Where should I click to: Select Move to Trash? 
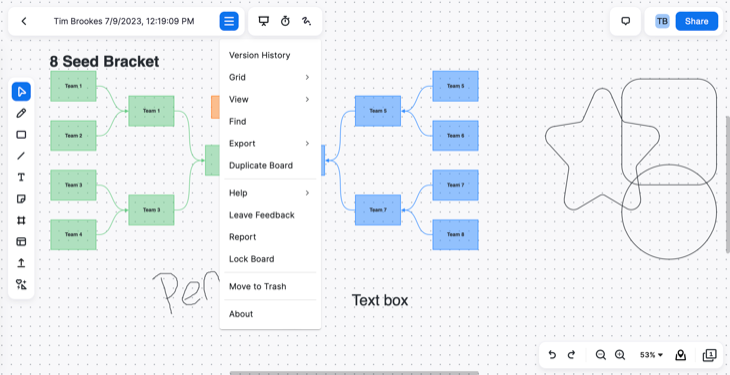pos(270,286)
